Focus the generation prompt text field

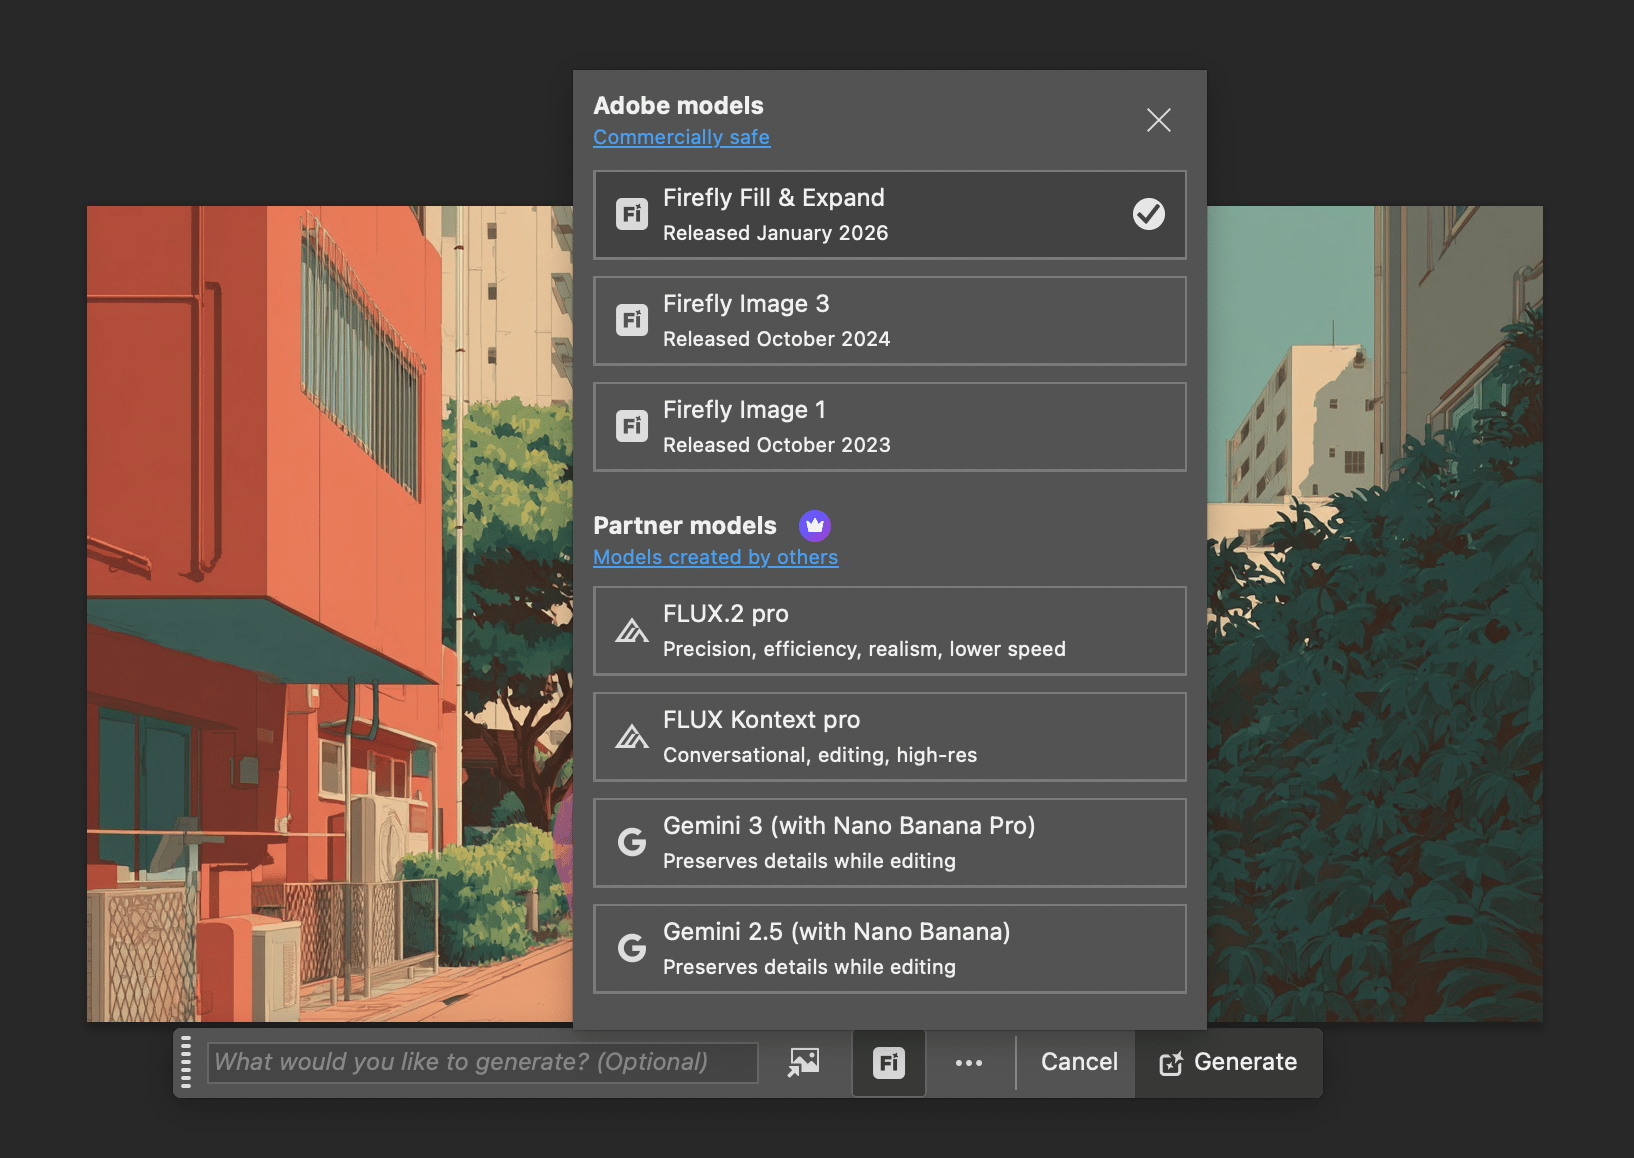[x=483, y=1062]
